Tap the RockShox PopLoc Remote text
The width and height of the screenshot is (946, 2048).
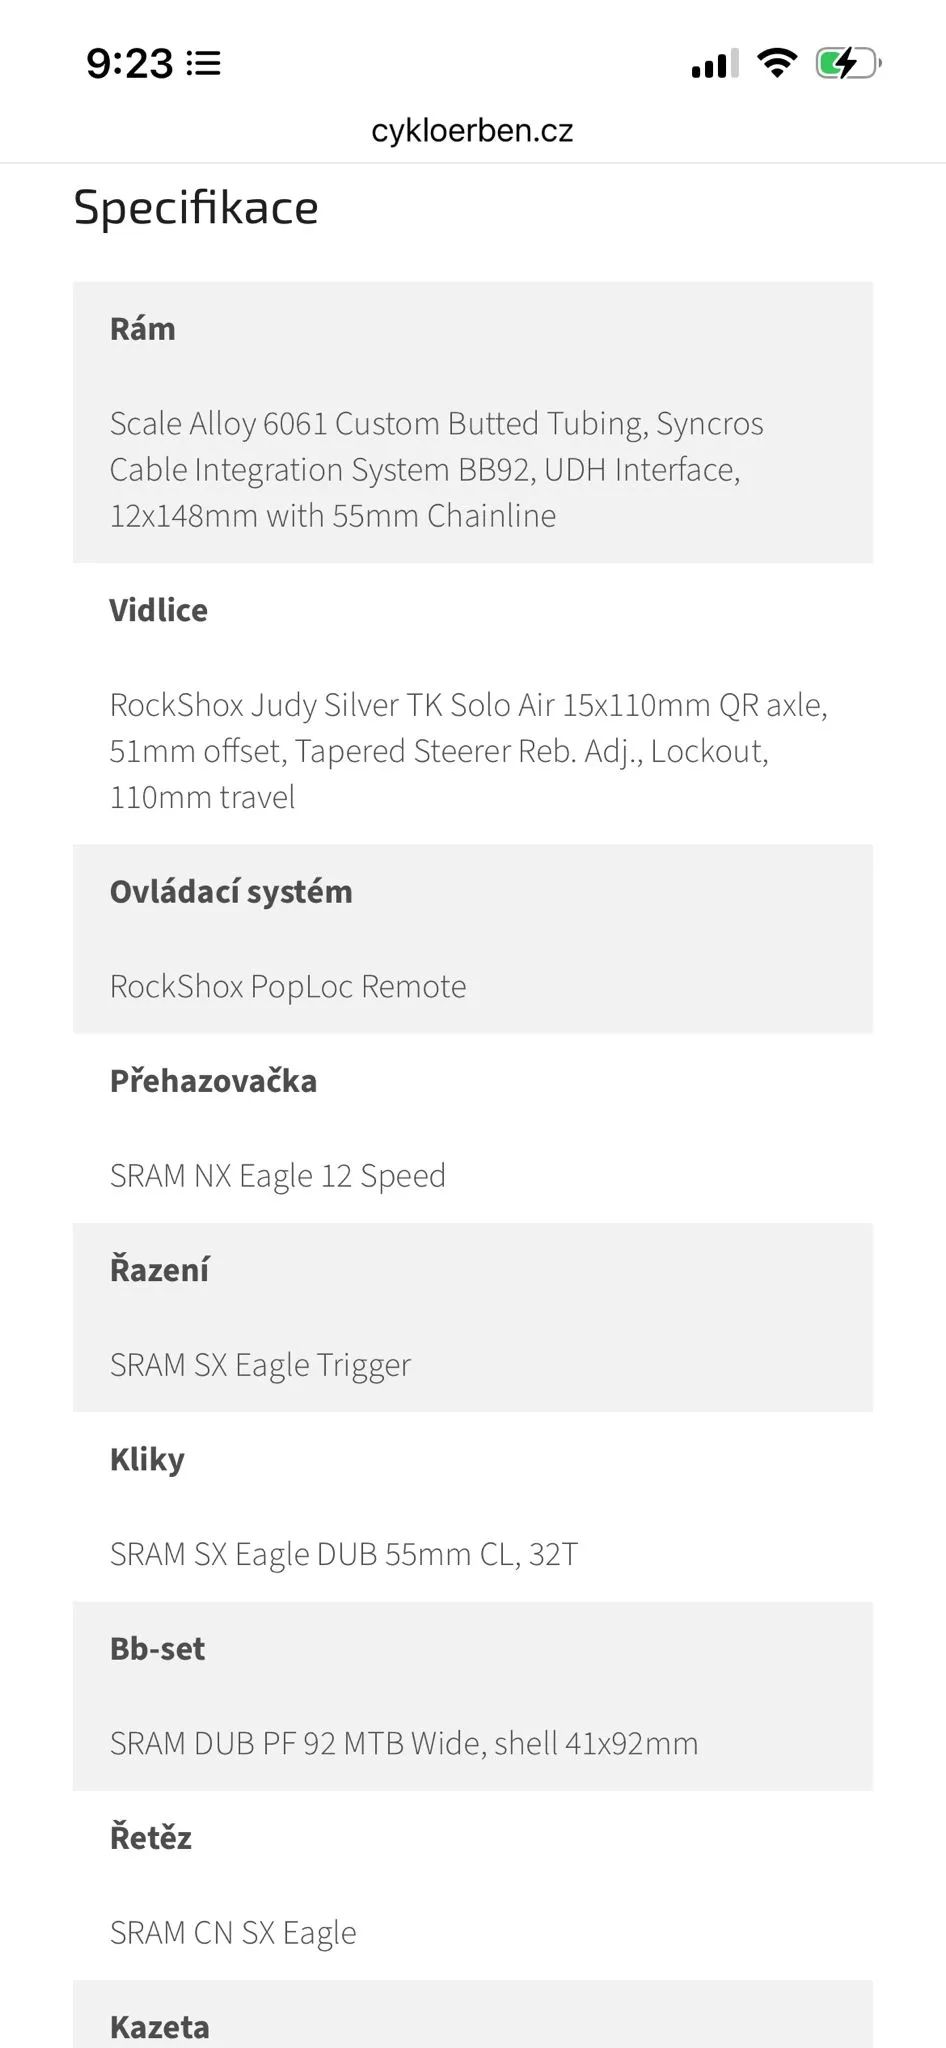point(288,986)
